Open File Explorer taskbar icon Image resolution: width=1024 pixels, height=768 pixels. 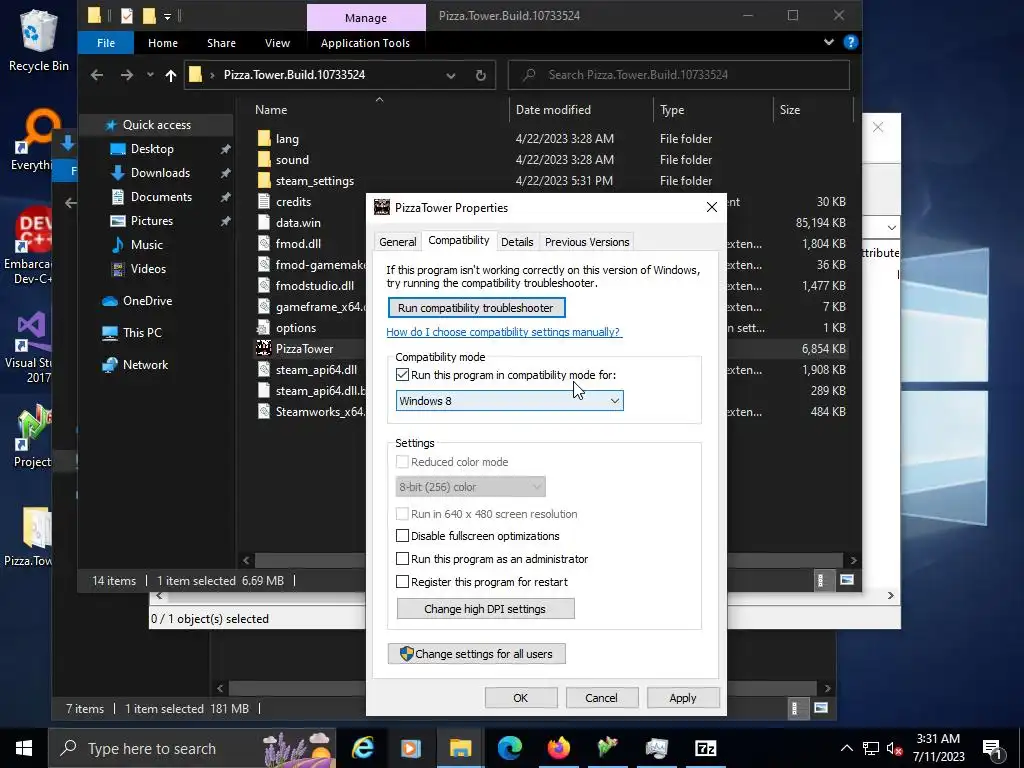(x=460, y=748)
